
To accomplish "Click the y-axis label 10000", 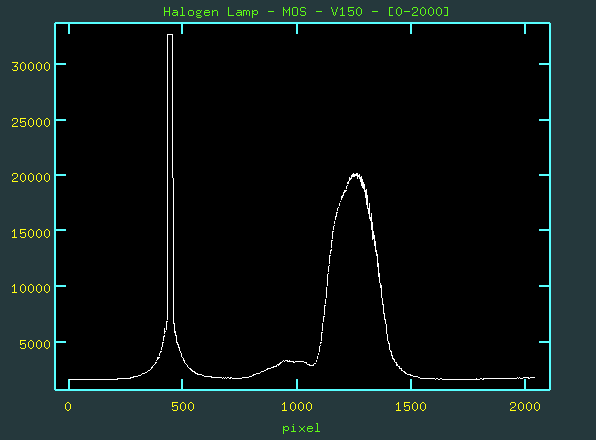I will tap(31, 289).
